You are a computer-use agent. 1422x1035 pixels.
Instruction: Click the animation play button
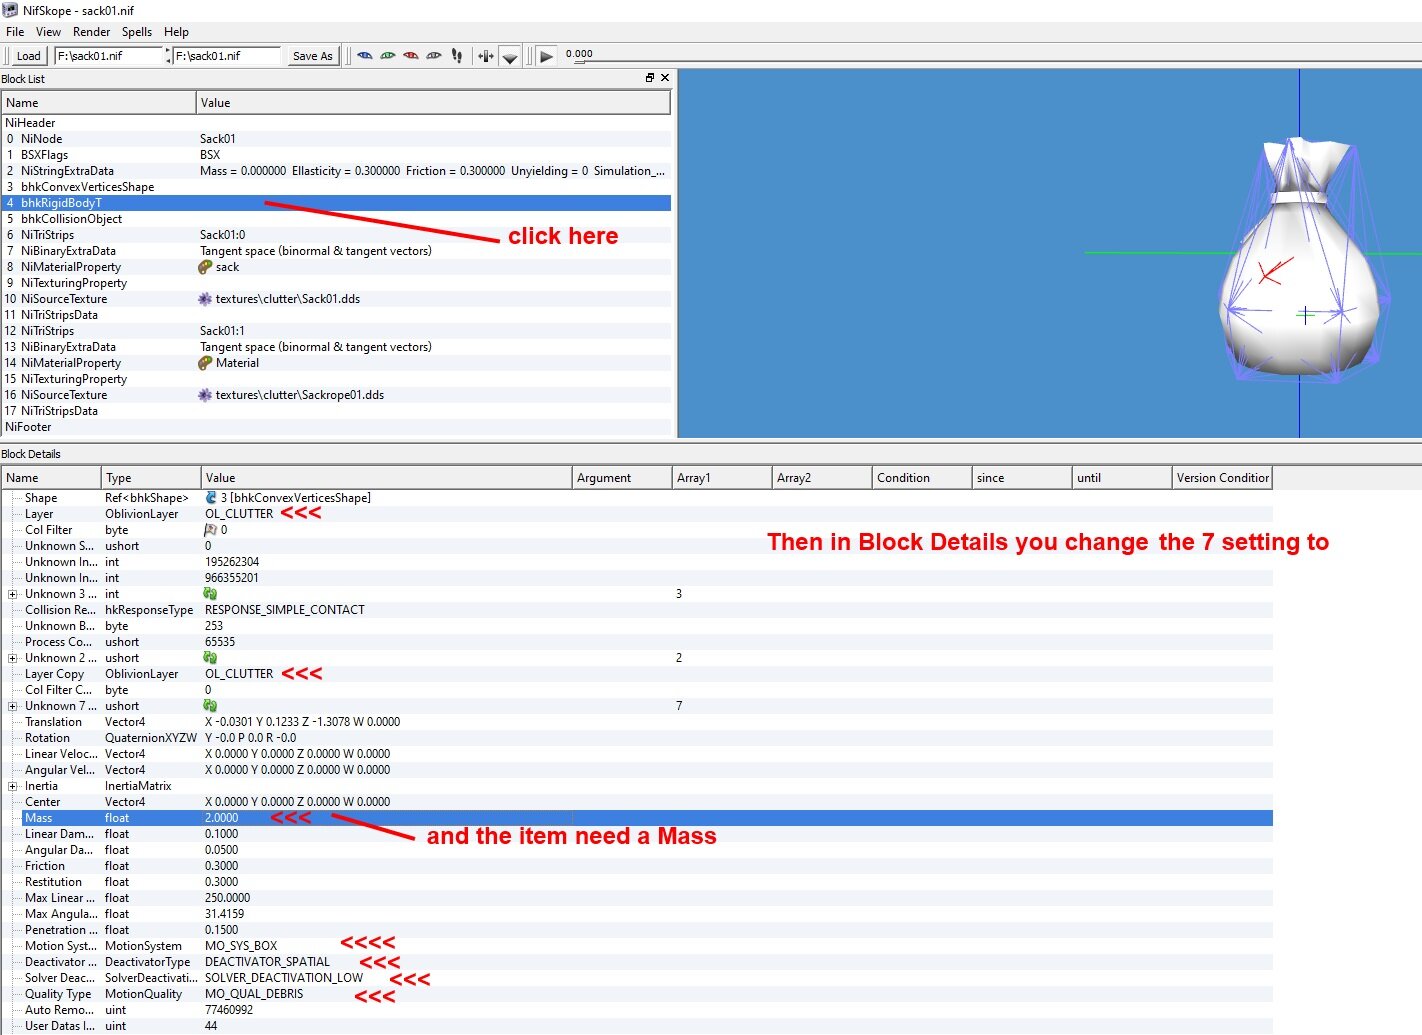[546, 56]
